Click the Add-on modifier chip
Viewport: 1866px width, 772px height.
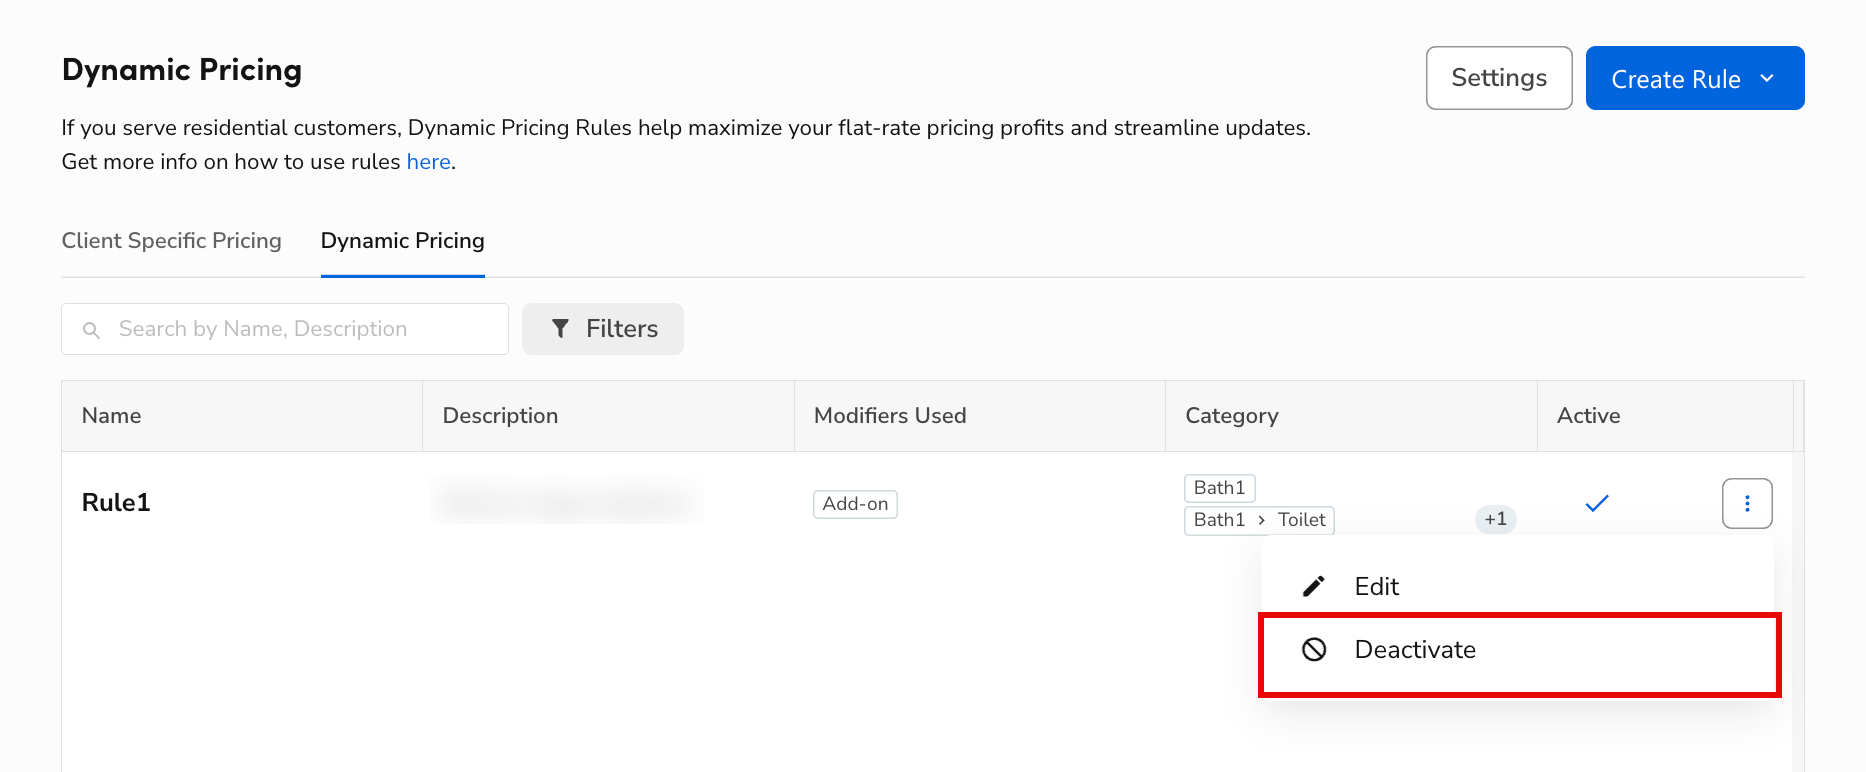855,504
